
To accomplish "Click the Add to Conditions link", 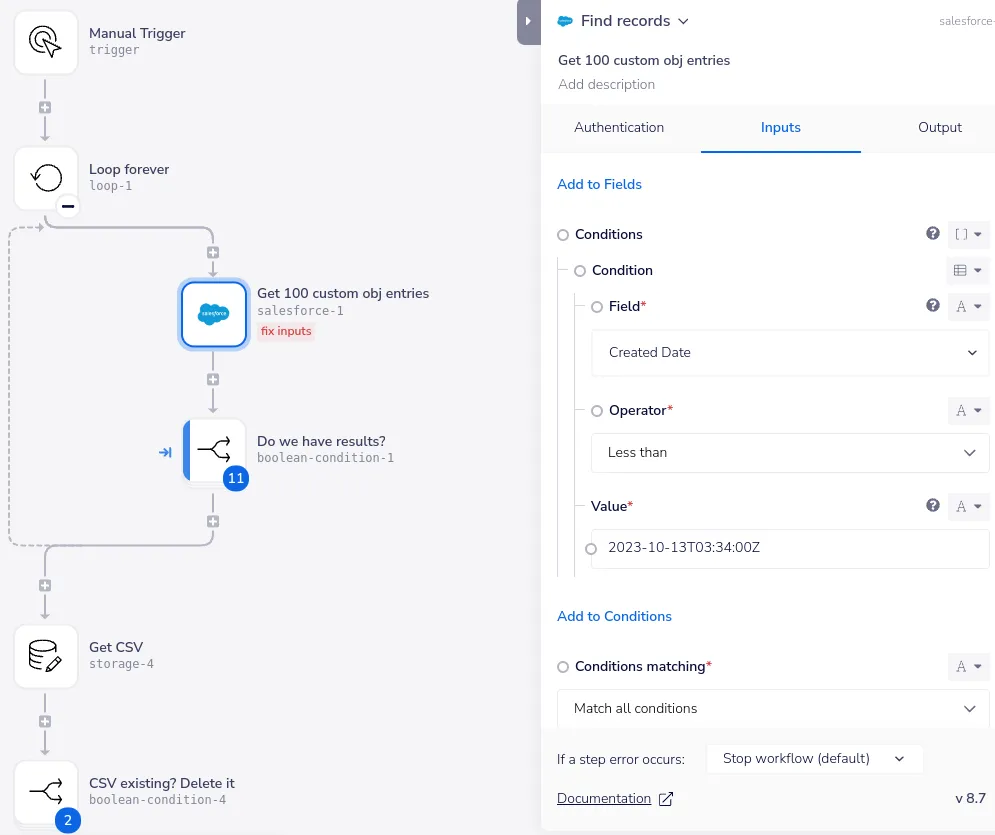I will point(614,616).
